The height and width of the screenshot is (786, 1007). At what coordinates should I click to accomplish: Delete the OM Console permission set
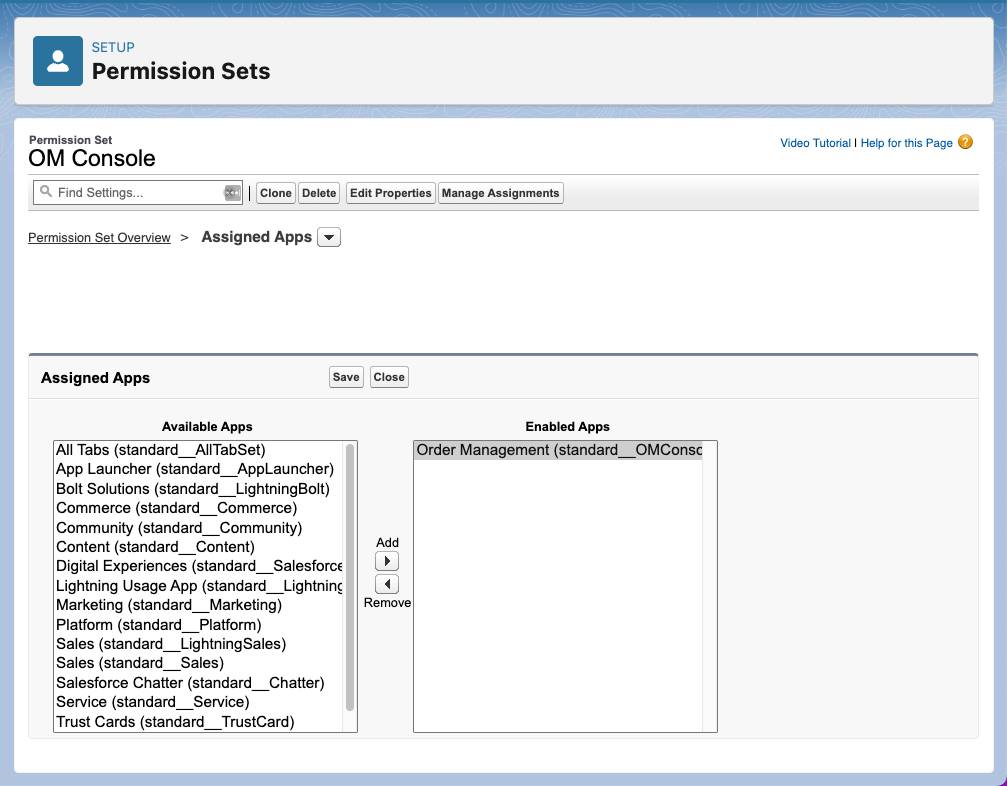318,192
